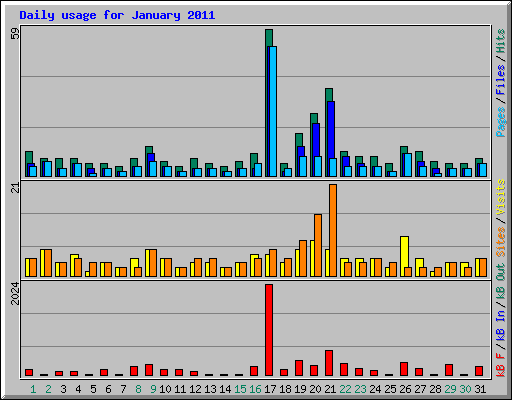Click day "10" on the x-axis
The height and width of the screenshot is (400, 512).
point(165,389)
